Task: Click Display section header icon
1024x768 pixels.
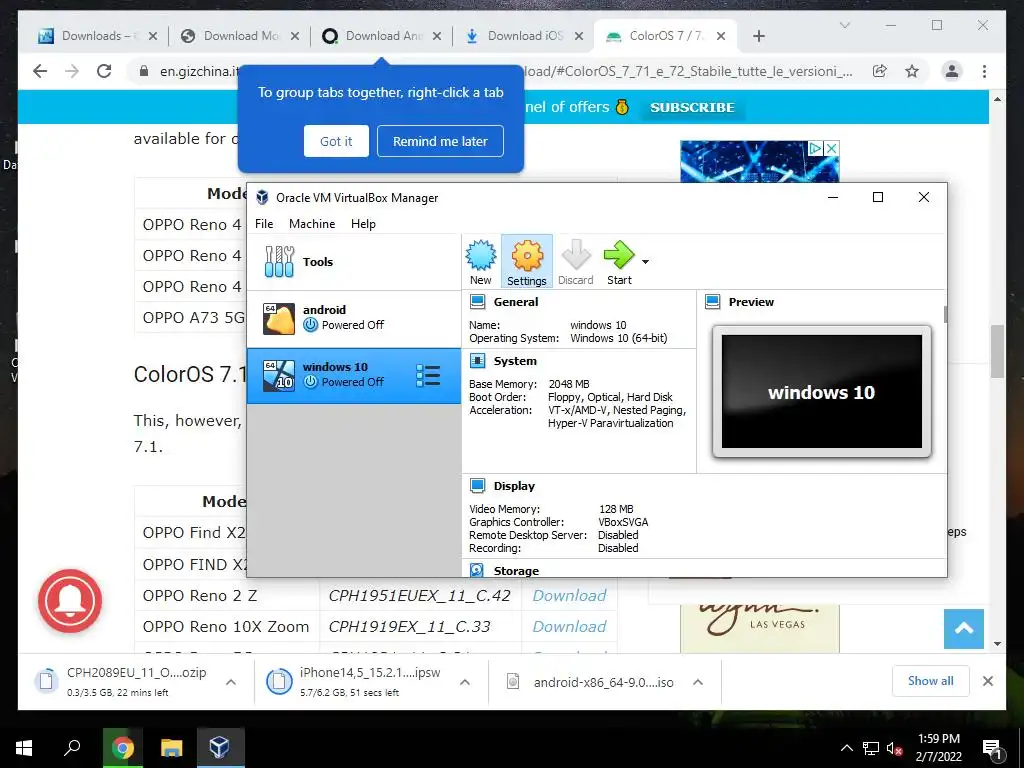Action: coord(477,485)
